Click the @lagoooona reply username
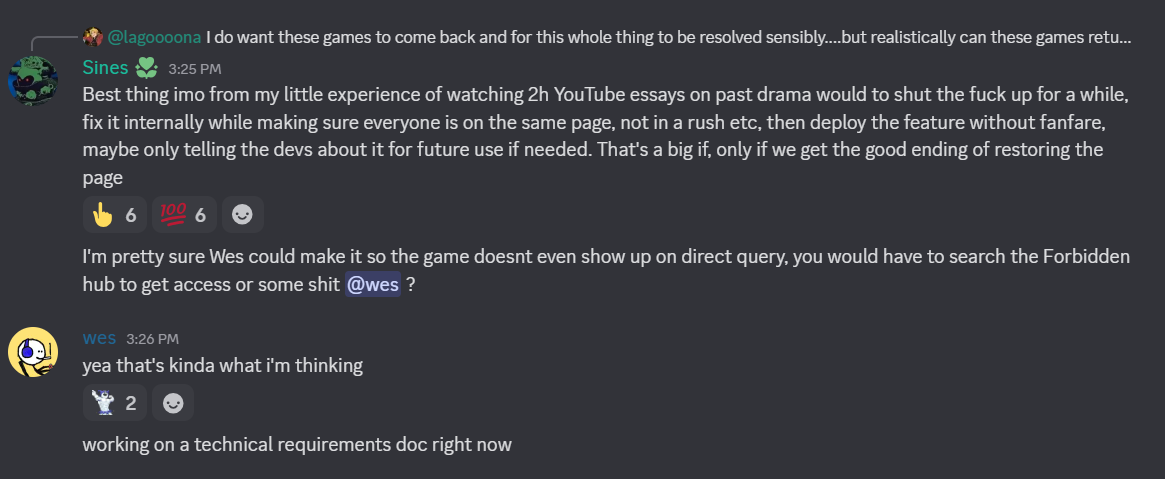Viewport: 1165px width, 479px height. coord(155,36)
